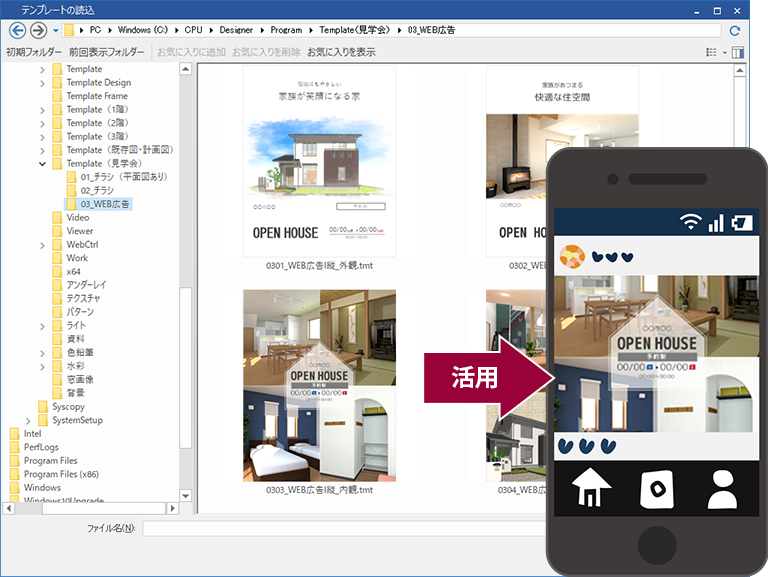Select the Viewer folder
The height and width of the screenshot is (577, 768).
73,231
